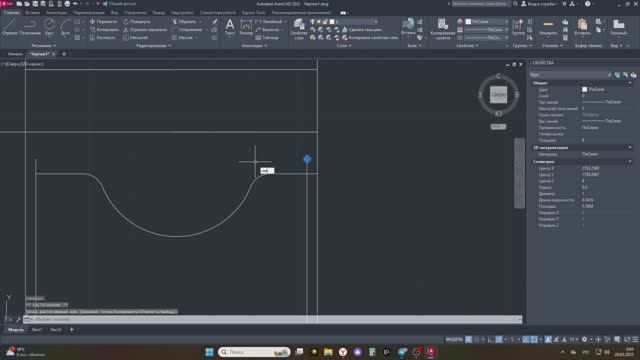Toggle МОДЕЛЬ space in status bar

(454, 340)
